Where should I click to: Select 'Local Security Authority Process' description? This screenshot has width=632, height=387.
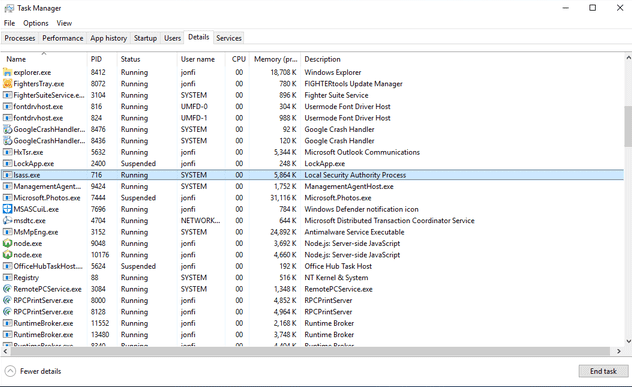tap(355, 175)
